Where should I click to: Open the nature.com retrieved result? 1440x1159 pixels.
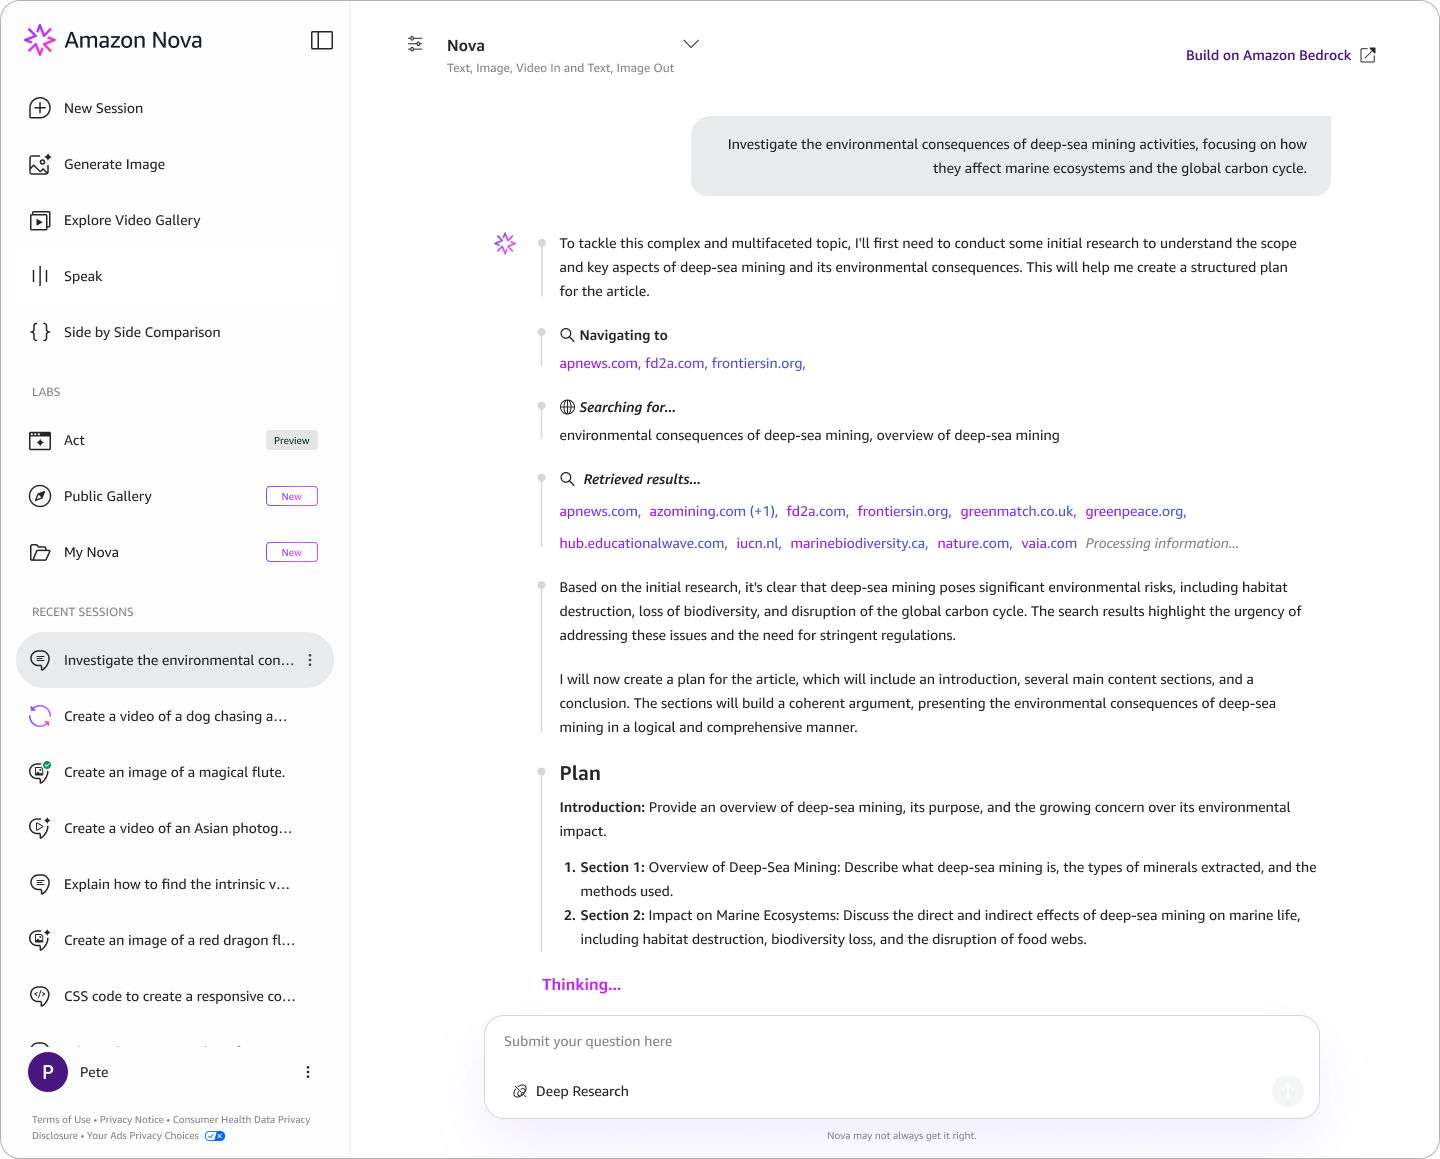tap(973, 543)
